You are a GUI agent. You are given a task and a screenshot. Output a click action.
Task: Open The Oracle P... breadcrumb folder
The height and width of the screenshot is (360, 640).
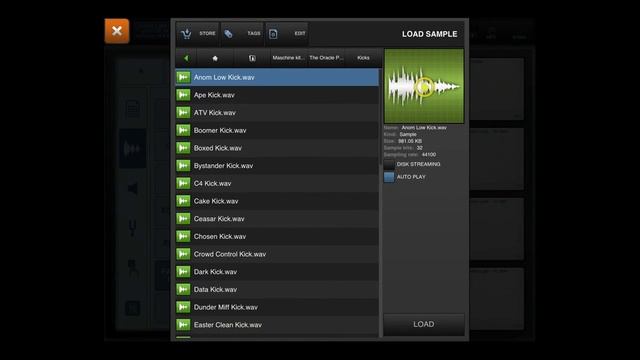point(326,58)
